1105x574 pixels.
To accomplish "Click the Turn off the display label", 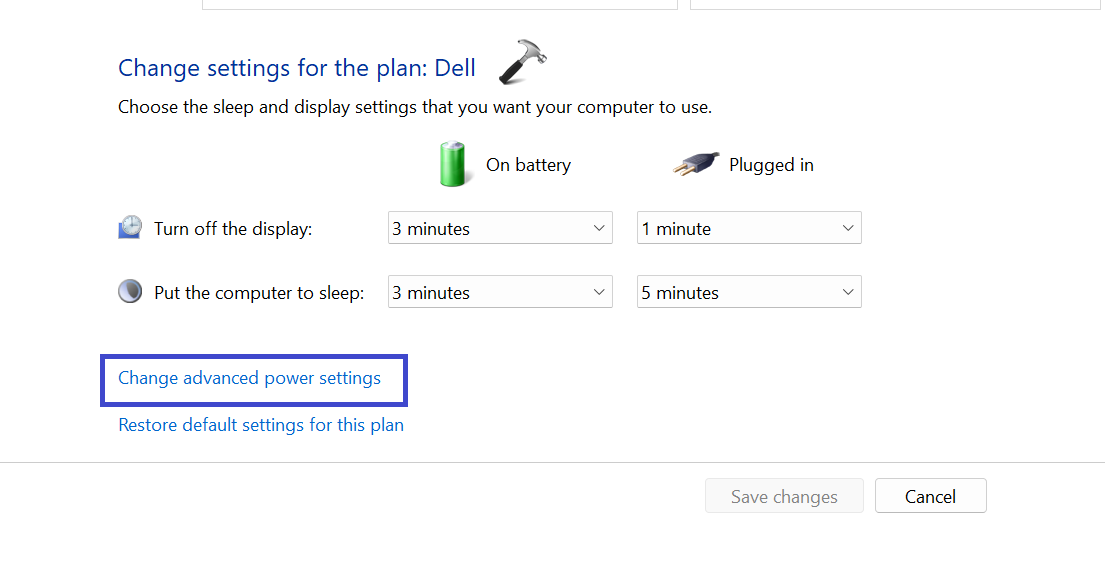I will pyautogui.click(x=233, y=229).
